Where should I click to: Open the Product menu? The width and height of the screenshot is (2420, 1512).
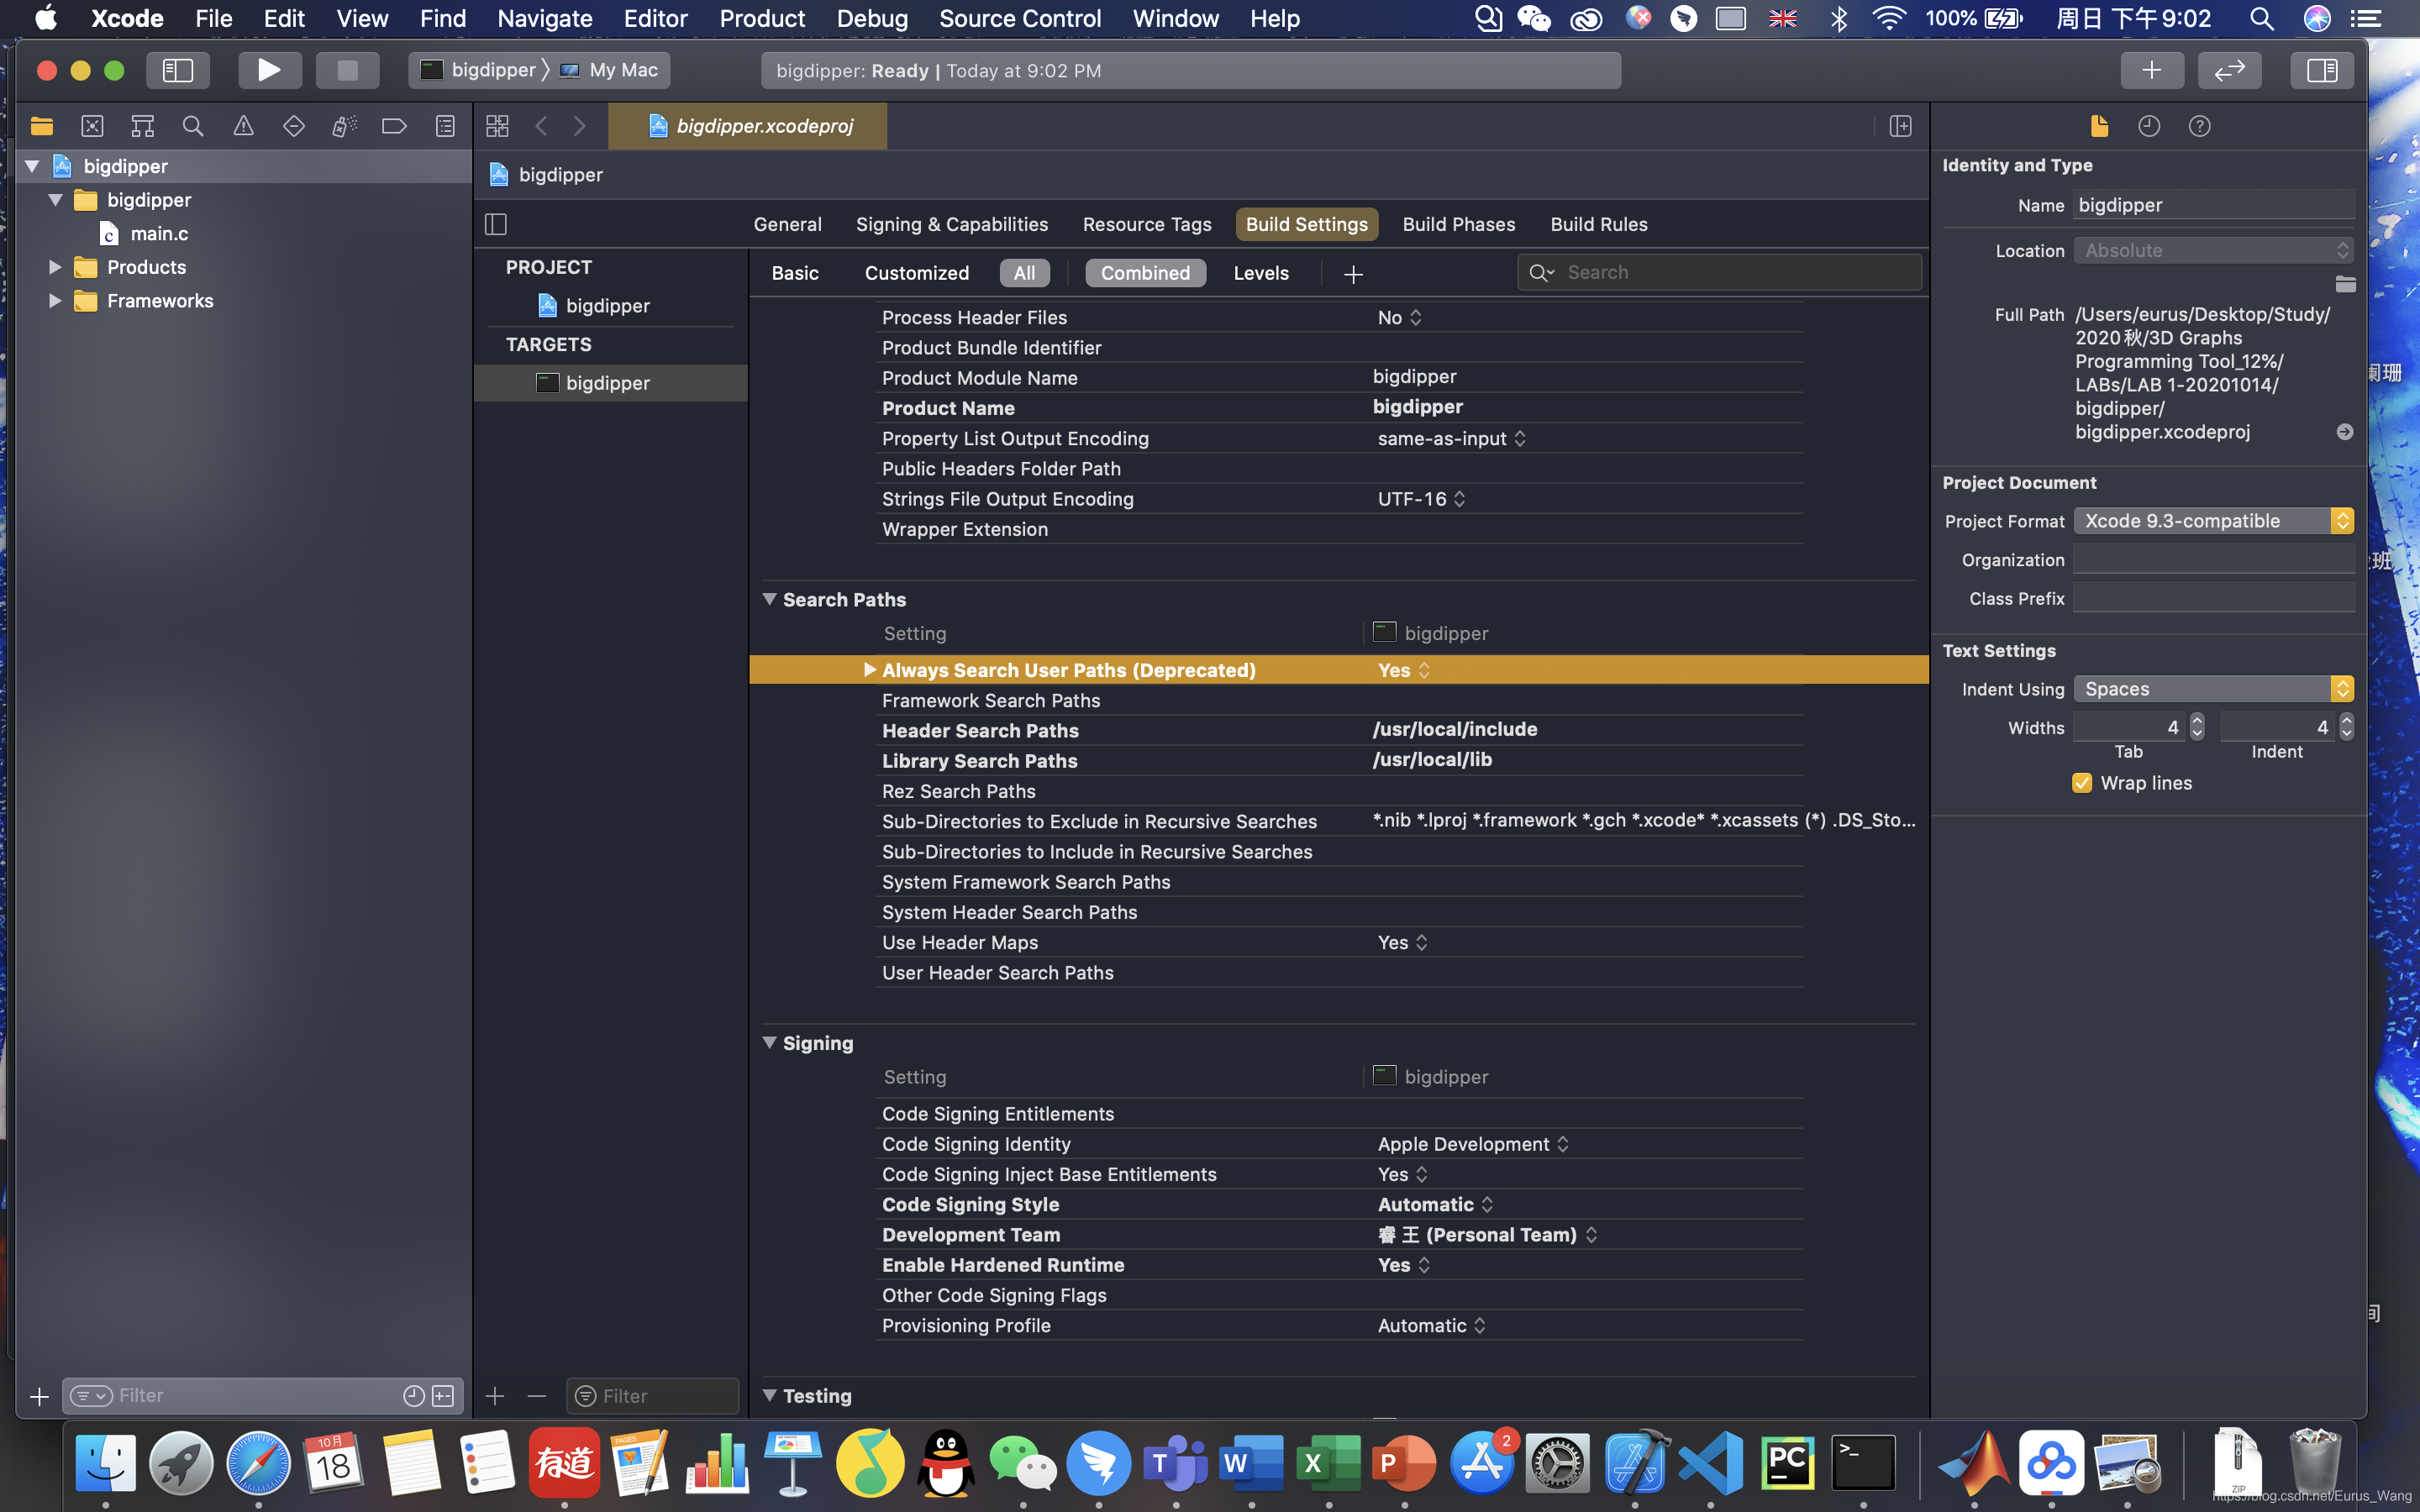[761, 18]
